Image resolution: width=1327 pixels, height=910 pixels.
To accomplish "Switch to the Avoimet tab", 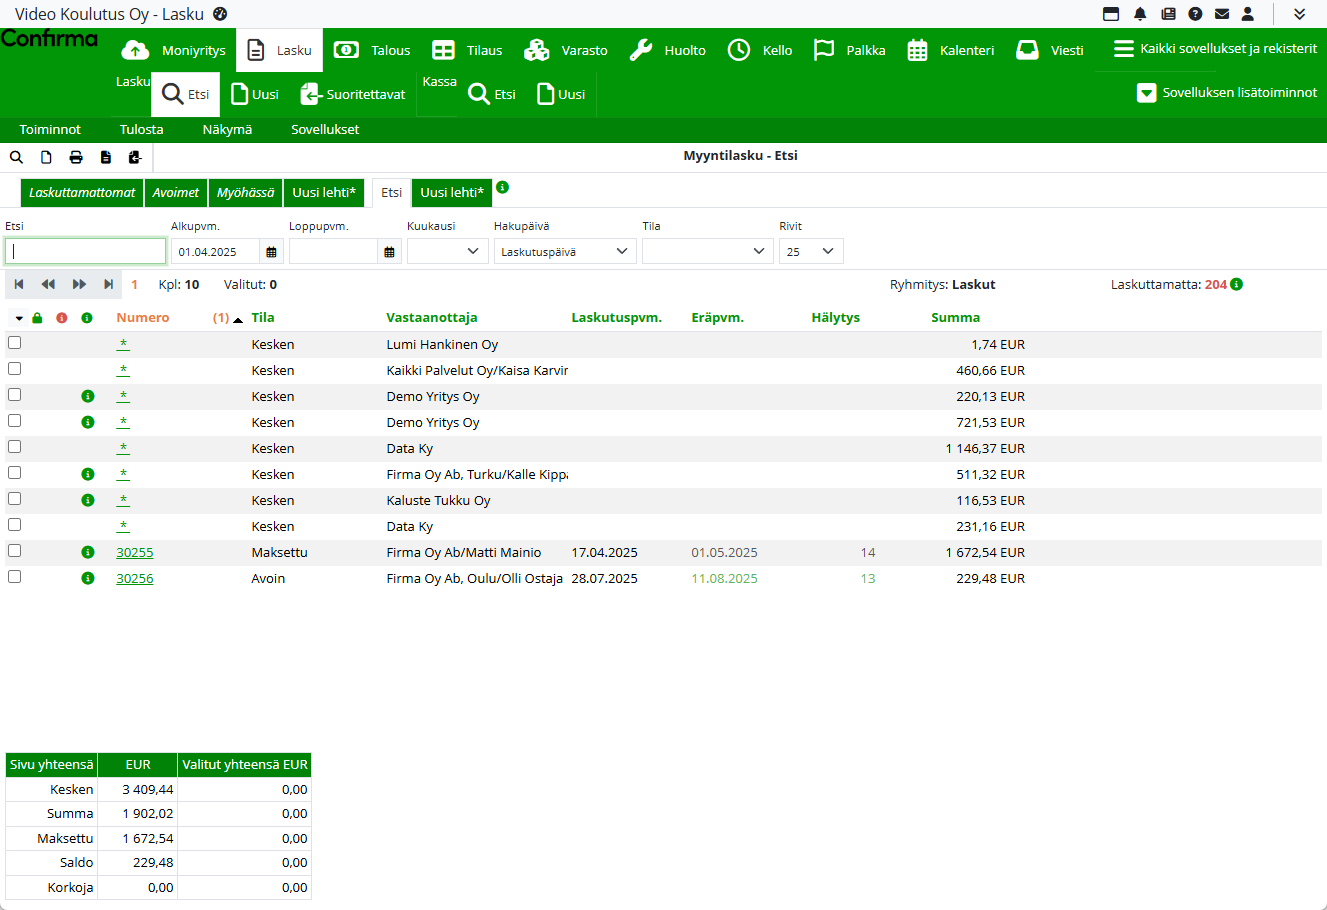I will click(x=176, y=193).
